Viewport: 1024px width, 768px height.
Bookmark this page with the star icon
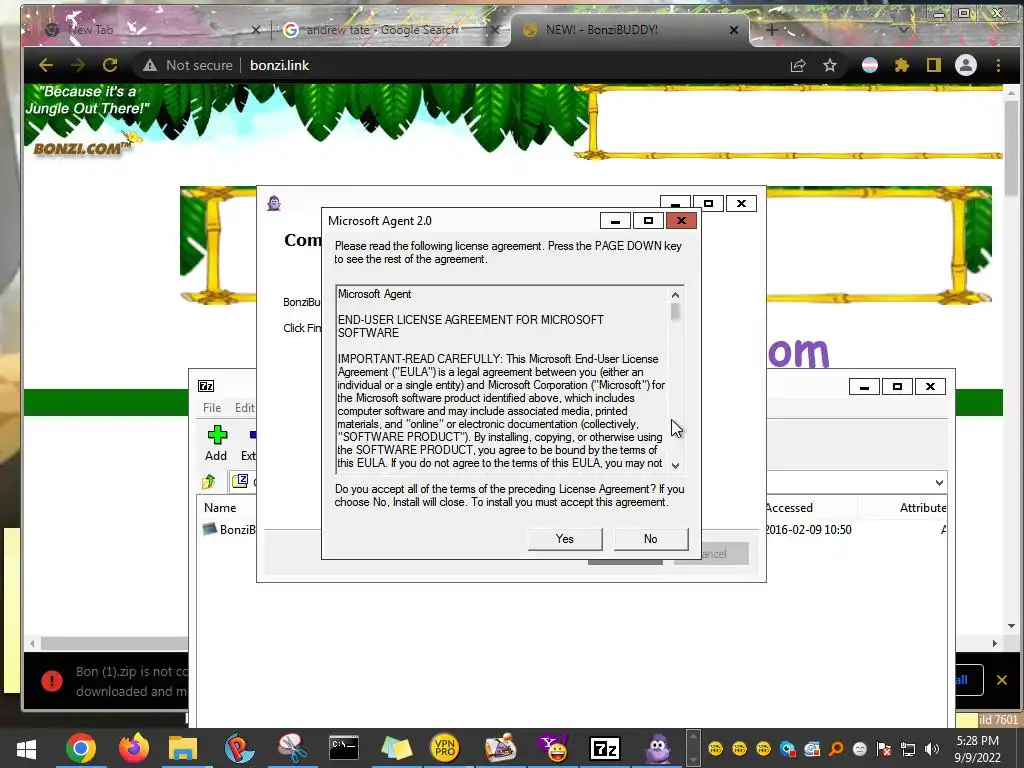[x=829, y=65]
